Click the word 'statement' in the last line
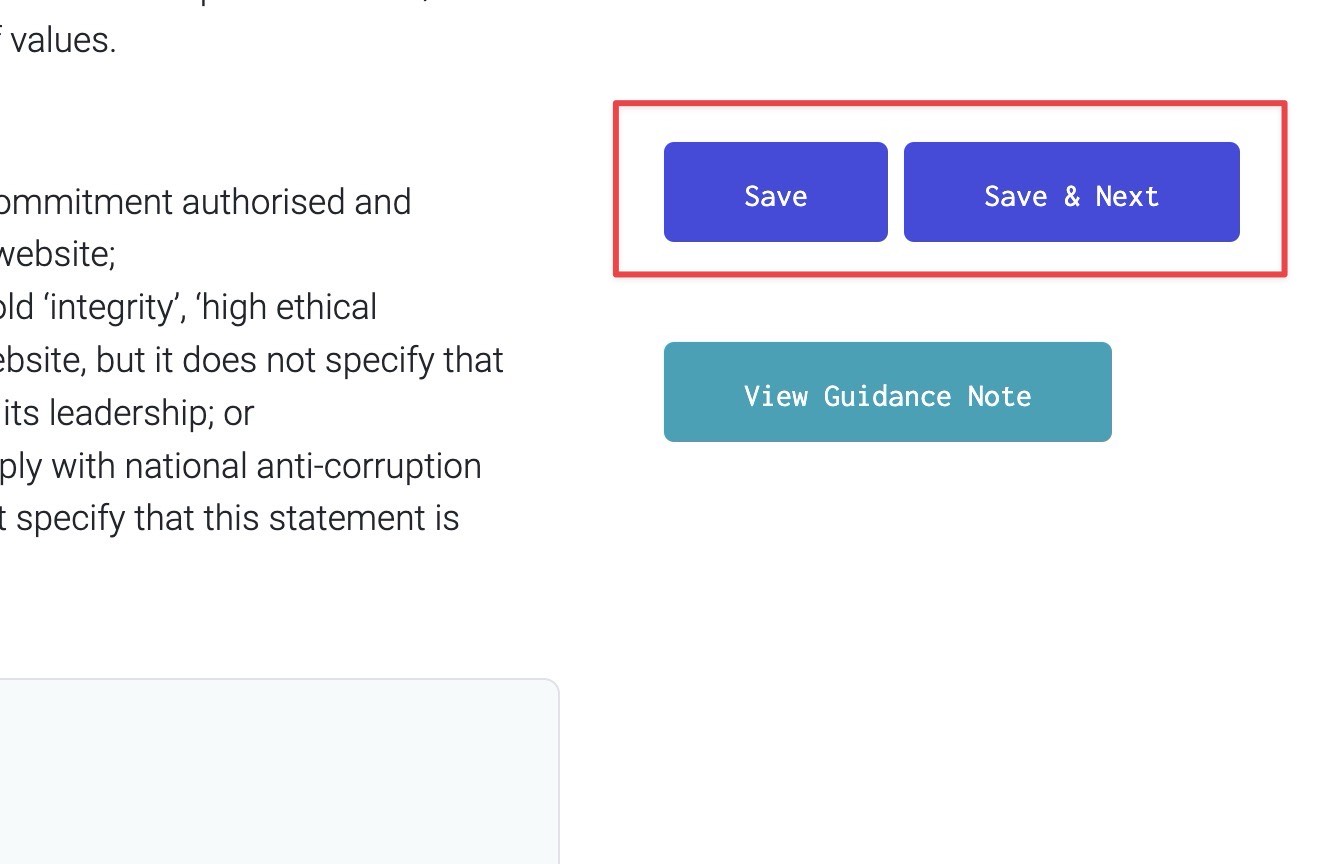The height and width of the screenshot is (864, 1344). [360, 518]
